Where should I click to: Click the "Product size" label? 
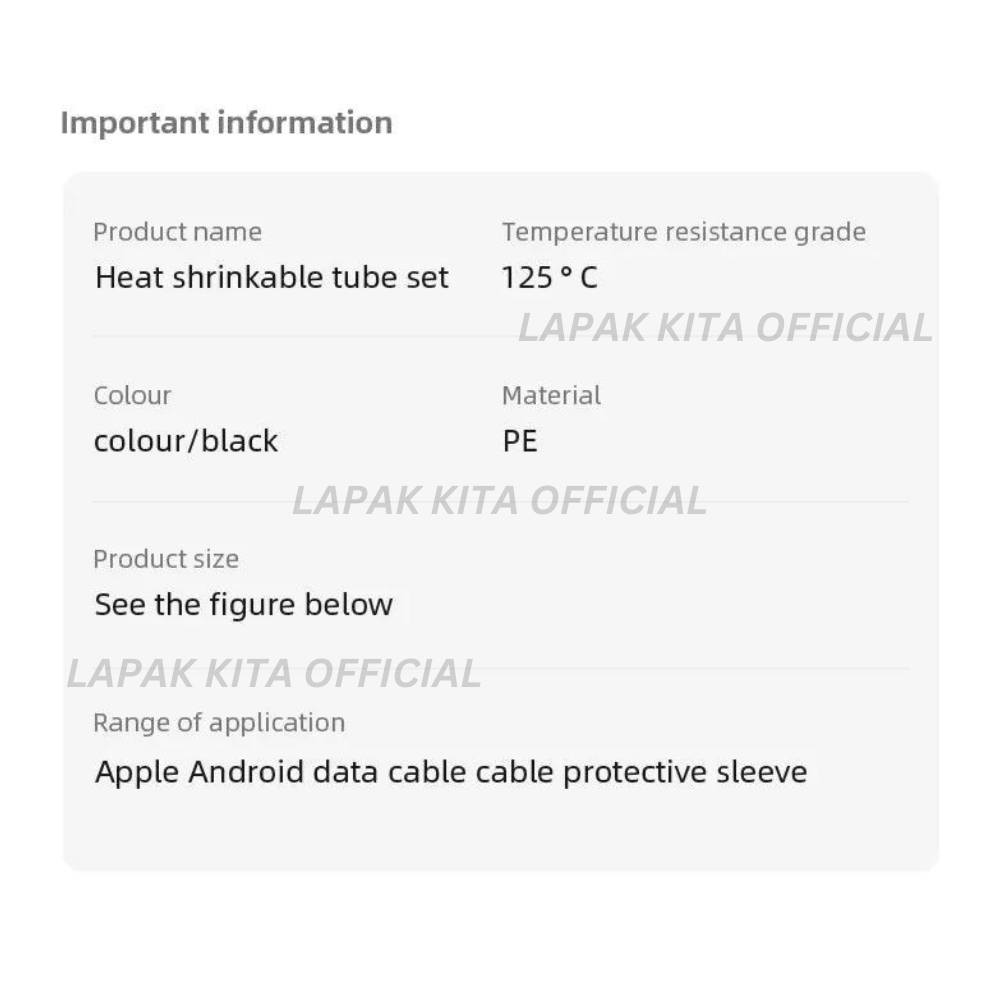(x=166, y=559)
